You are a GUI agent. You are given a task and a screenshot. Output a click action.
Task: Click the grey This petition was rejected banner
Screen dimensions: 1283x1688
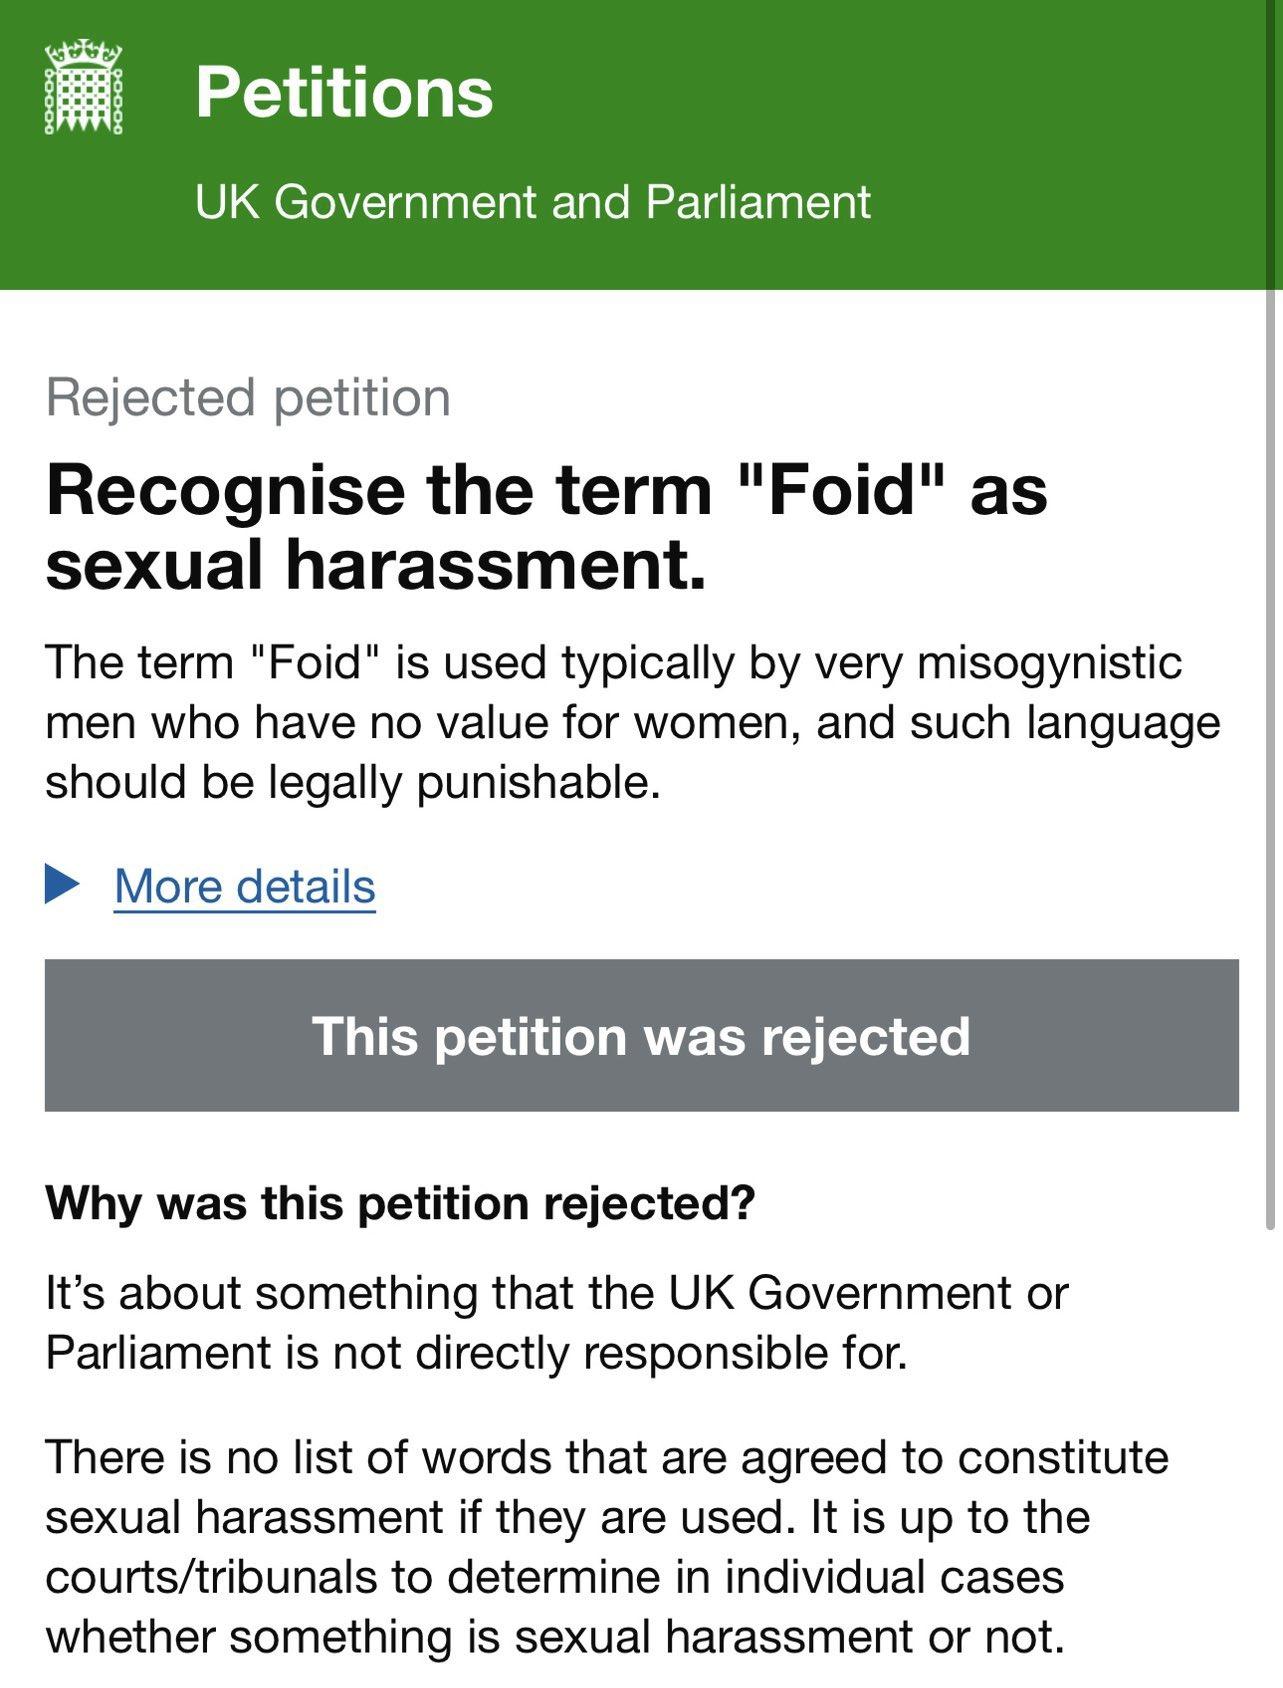tap(641, 1035)
